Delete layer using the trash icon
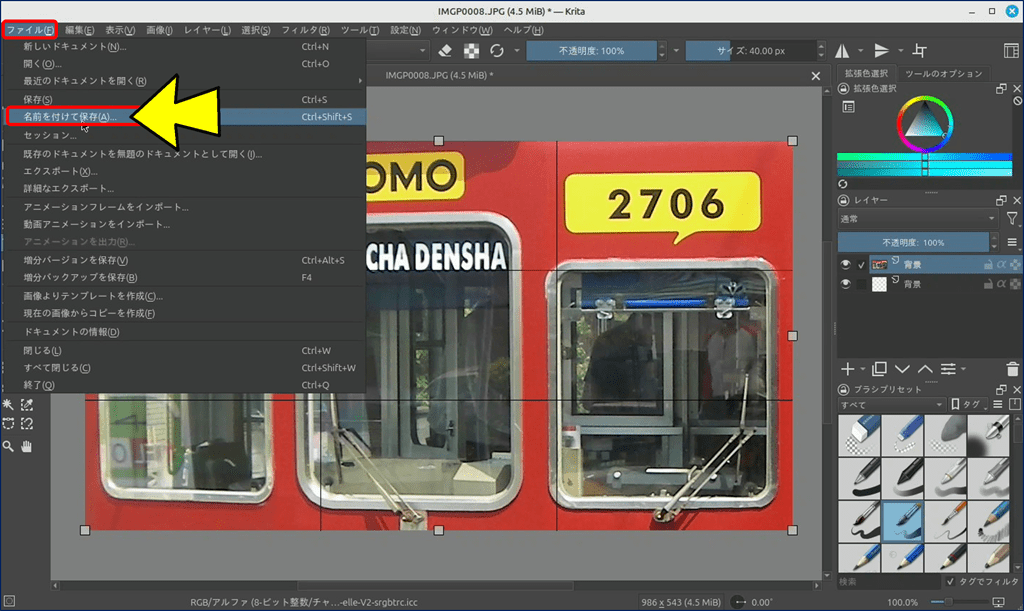This screenshot has width=1024, height=611. pyautogui.click(x=1013, y=369)
